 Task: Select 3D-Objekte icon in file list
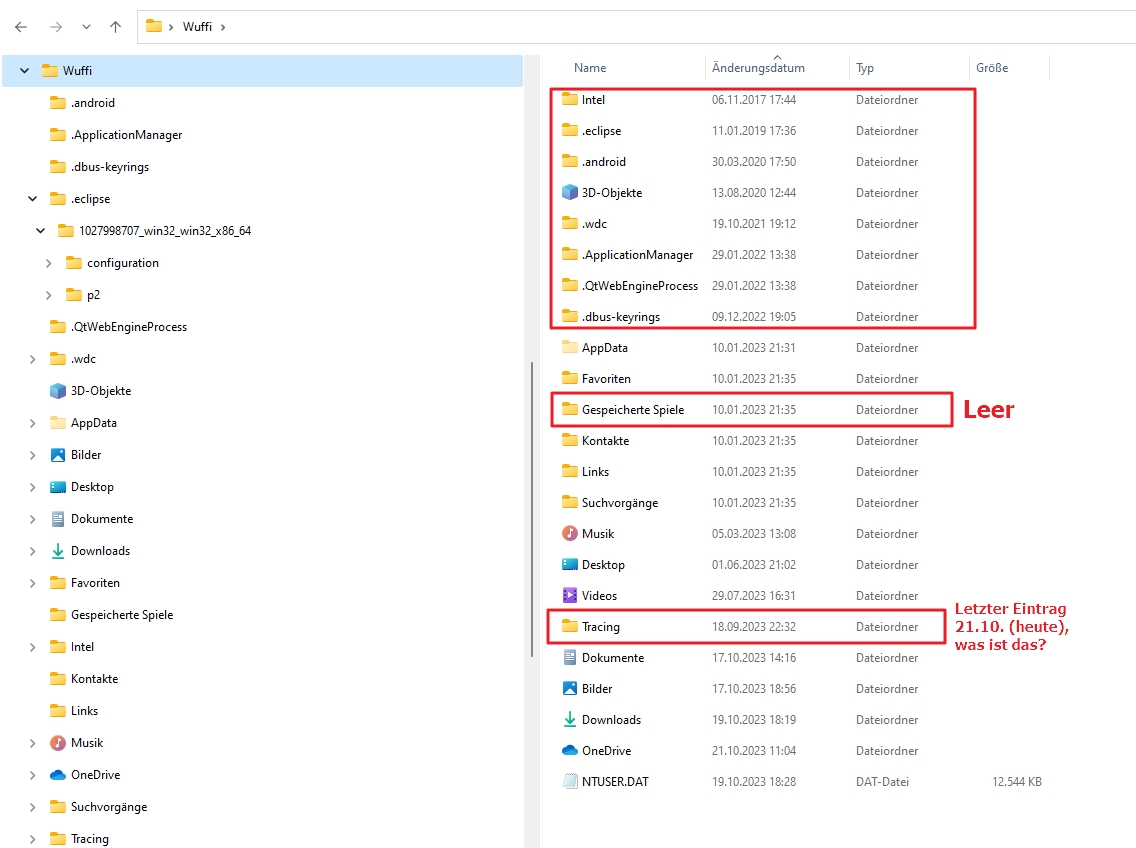(x=570, y=193)
